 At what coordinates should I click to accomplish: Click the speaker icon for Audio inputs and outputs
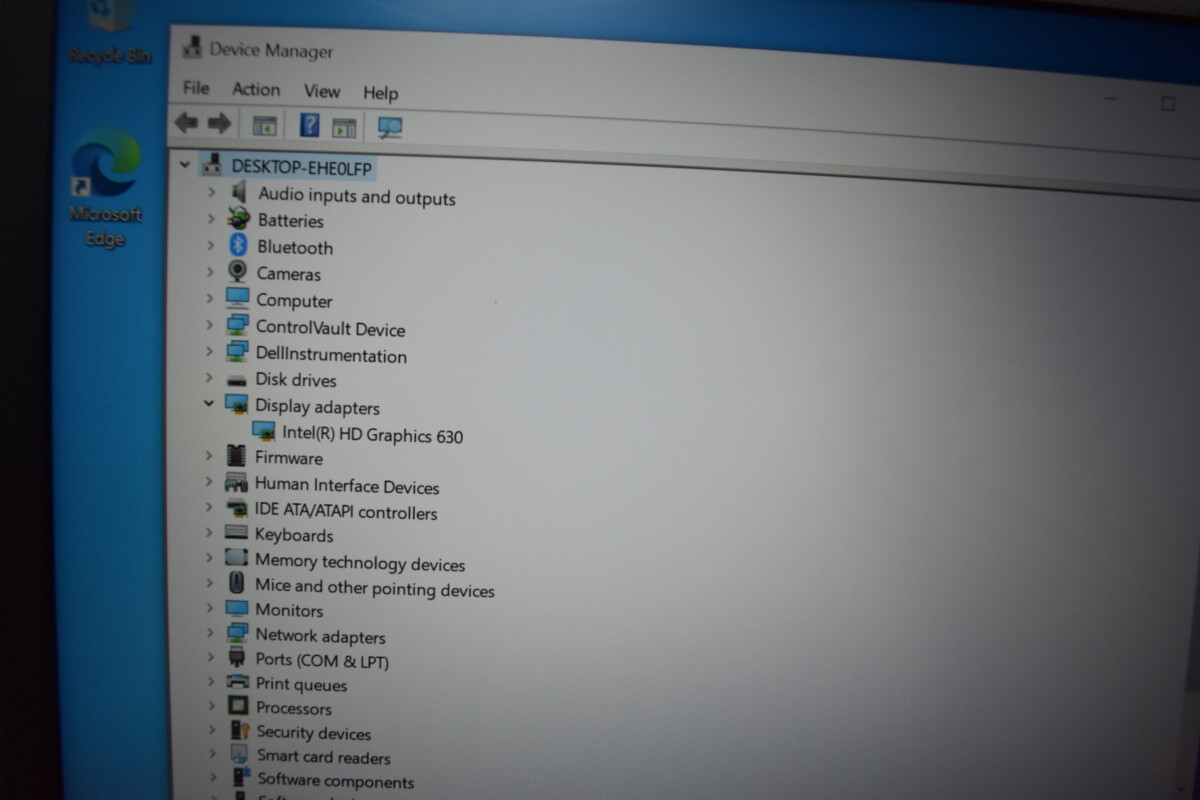pos(239,191)
